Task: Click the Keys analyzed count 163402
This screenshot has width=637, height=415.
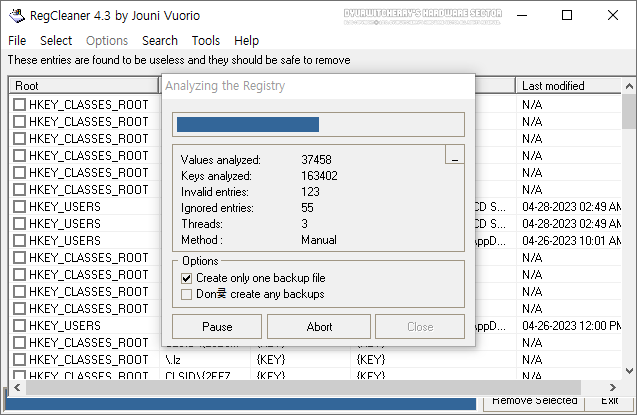Action: pos(319,176)
